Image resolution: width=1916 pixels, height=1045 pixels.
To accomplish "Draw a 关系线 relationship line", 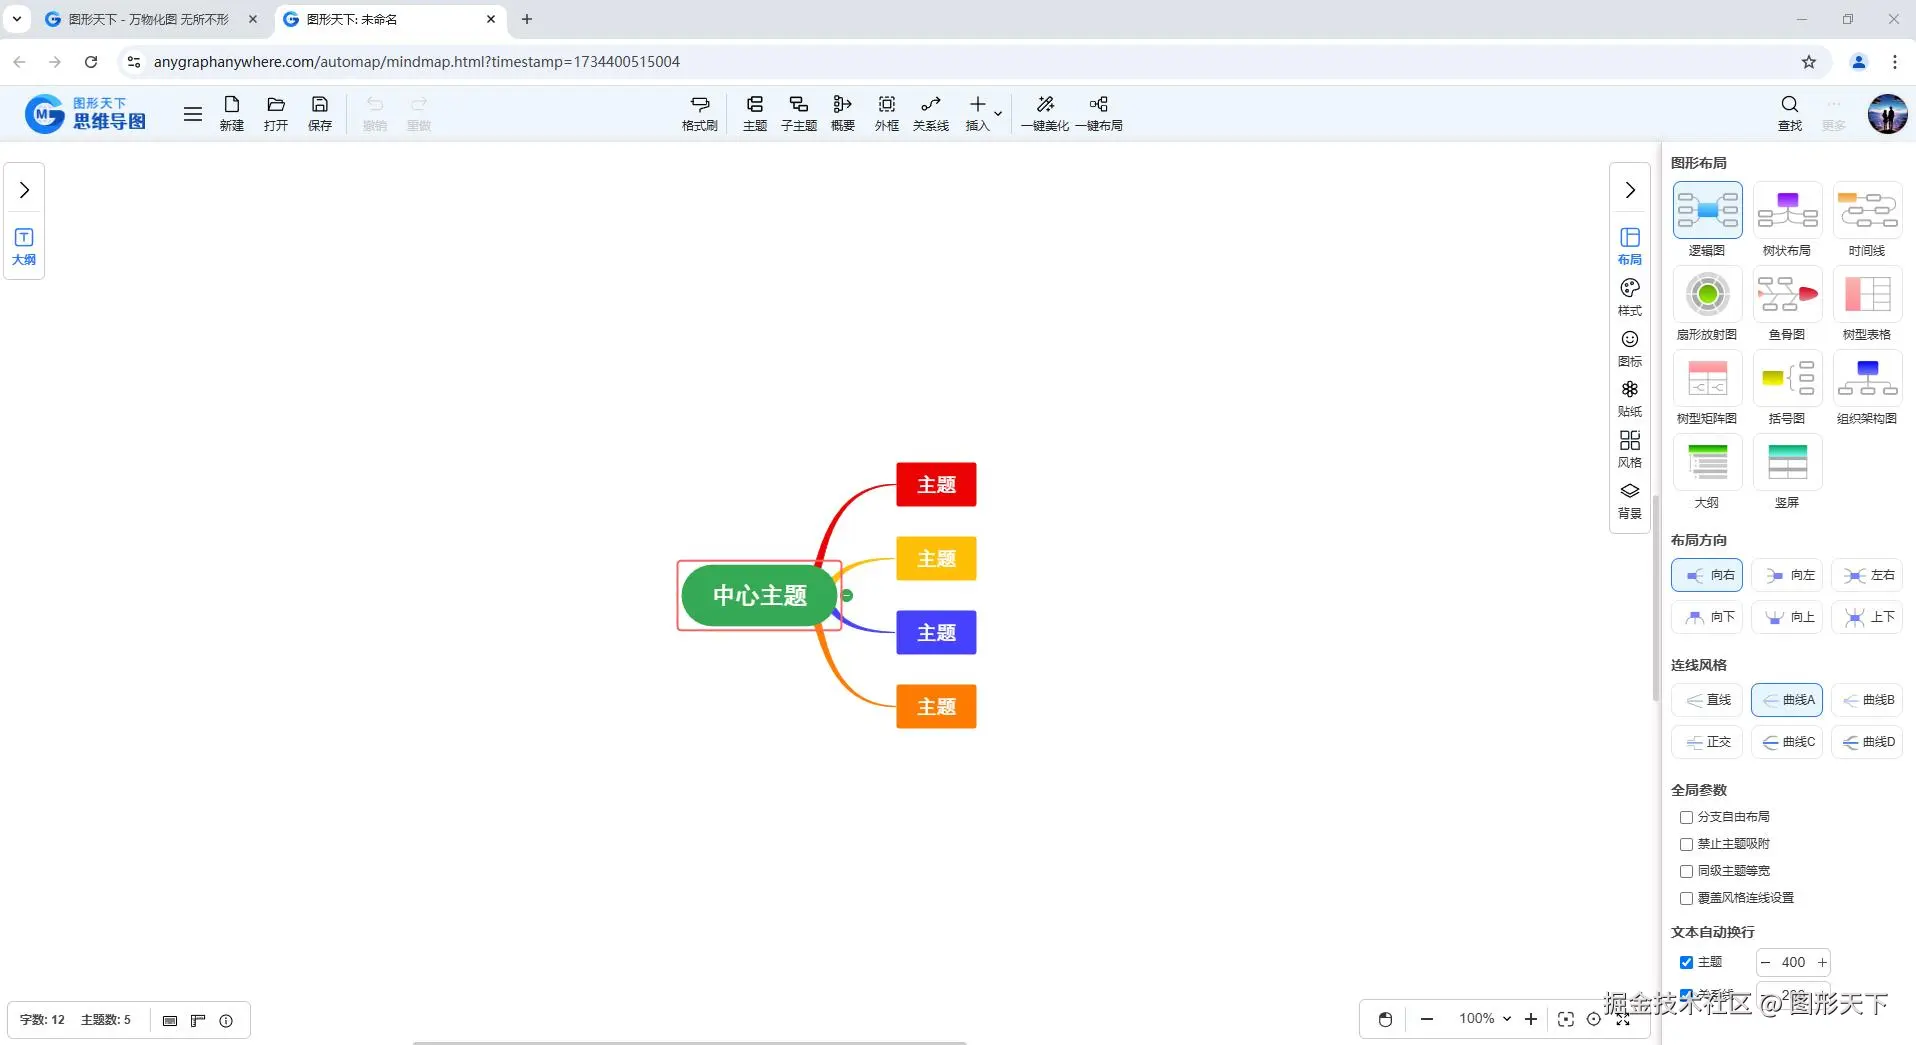I will point(931,113).
